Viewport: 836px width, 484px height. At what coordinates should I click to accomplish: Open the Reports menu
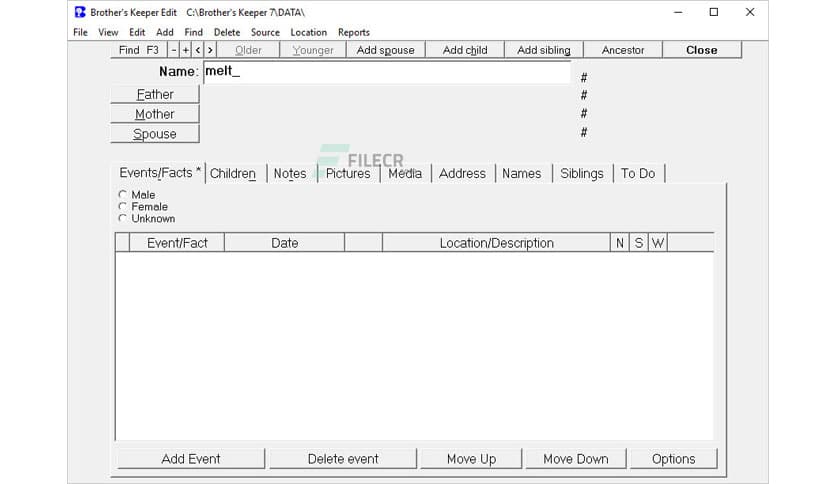[354, 32]
